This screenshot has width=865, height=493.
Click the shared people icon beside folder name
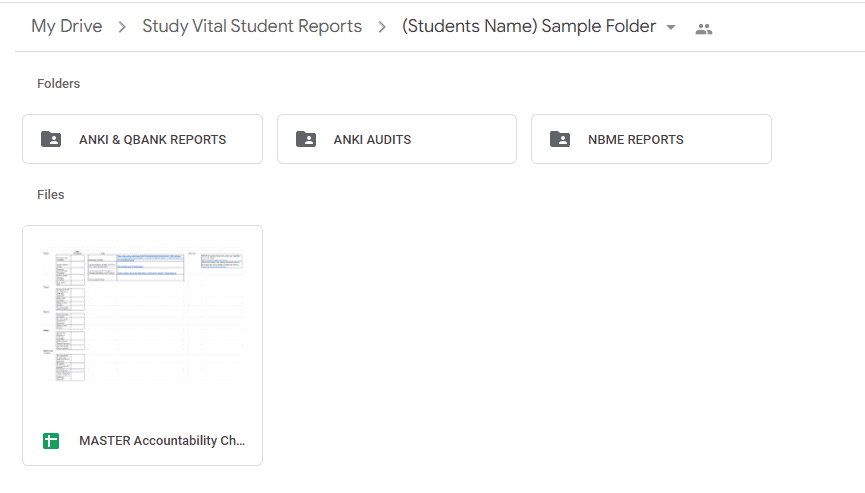[703, 29]
